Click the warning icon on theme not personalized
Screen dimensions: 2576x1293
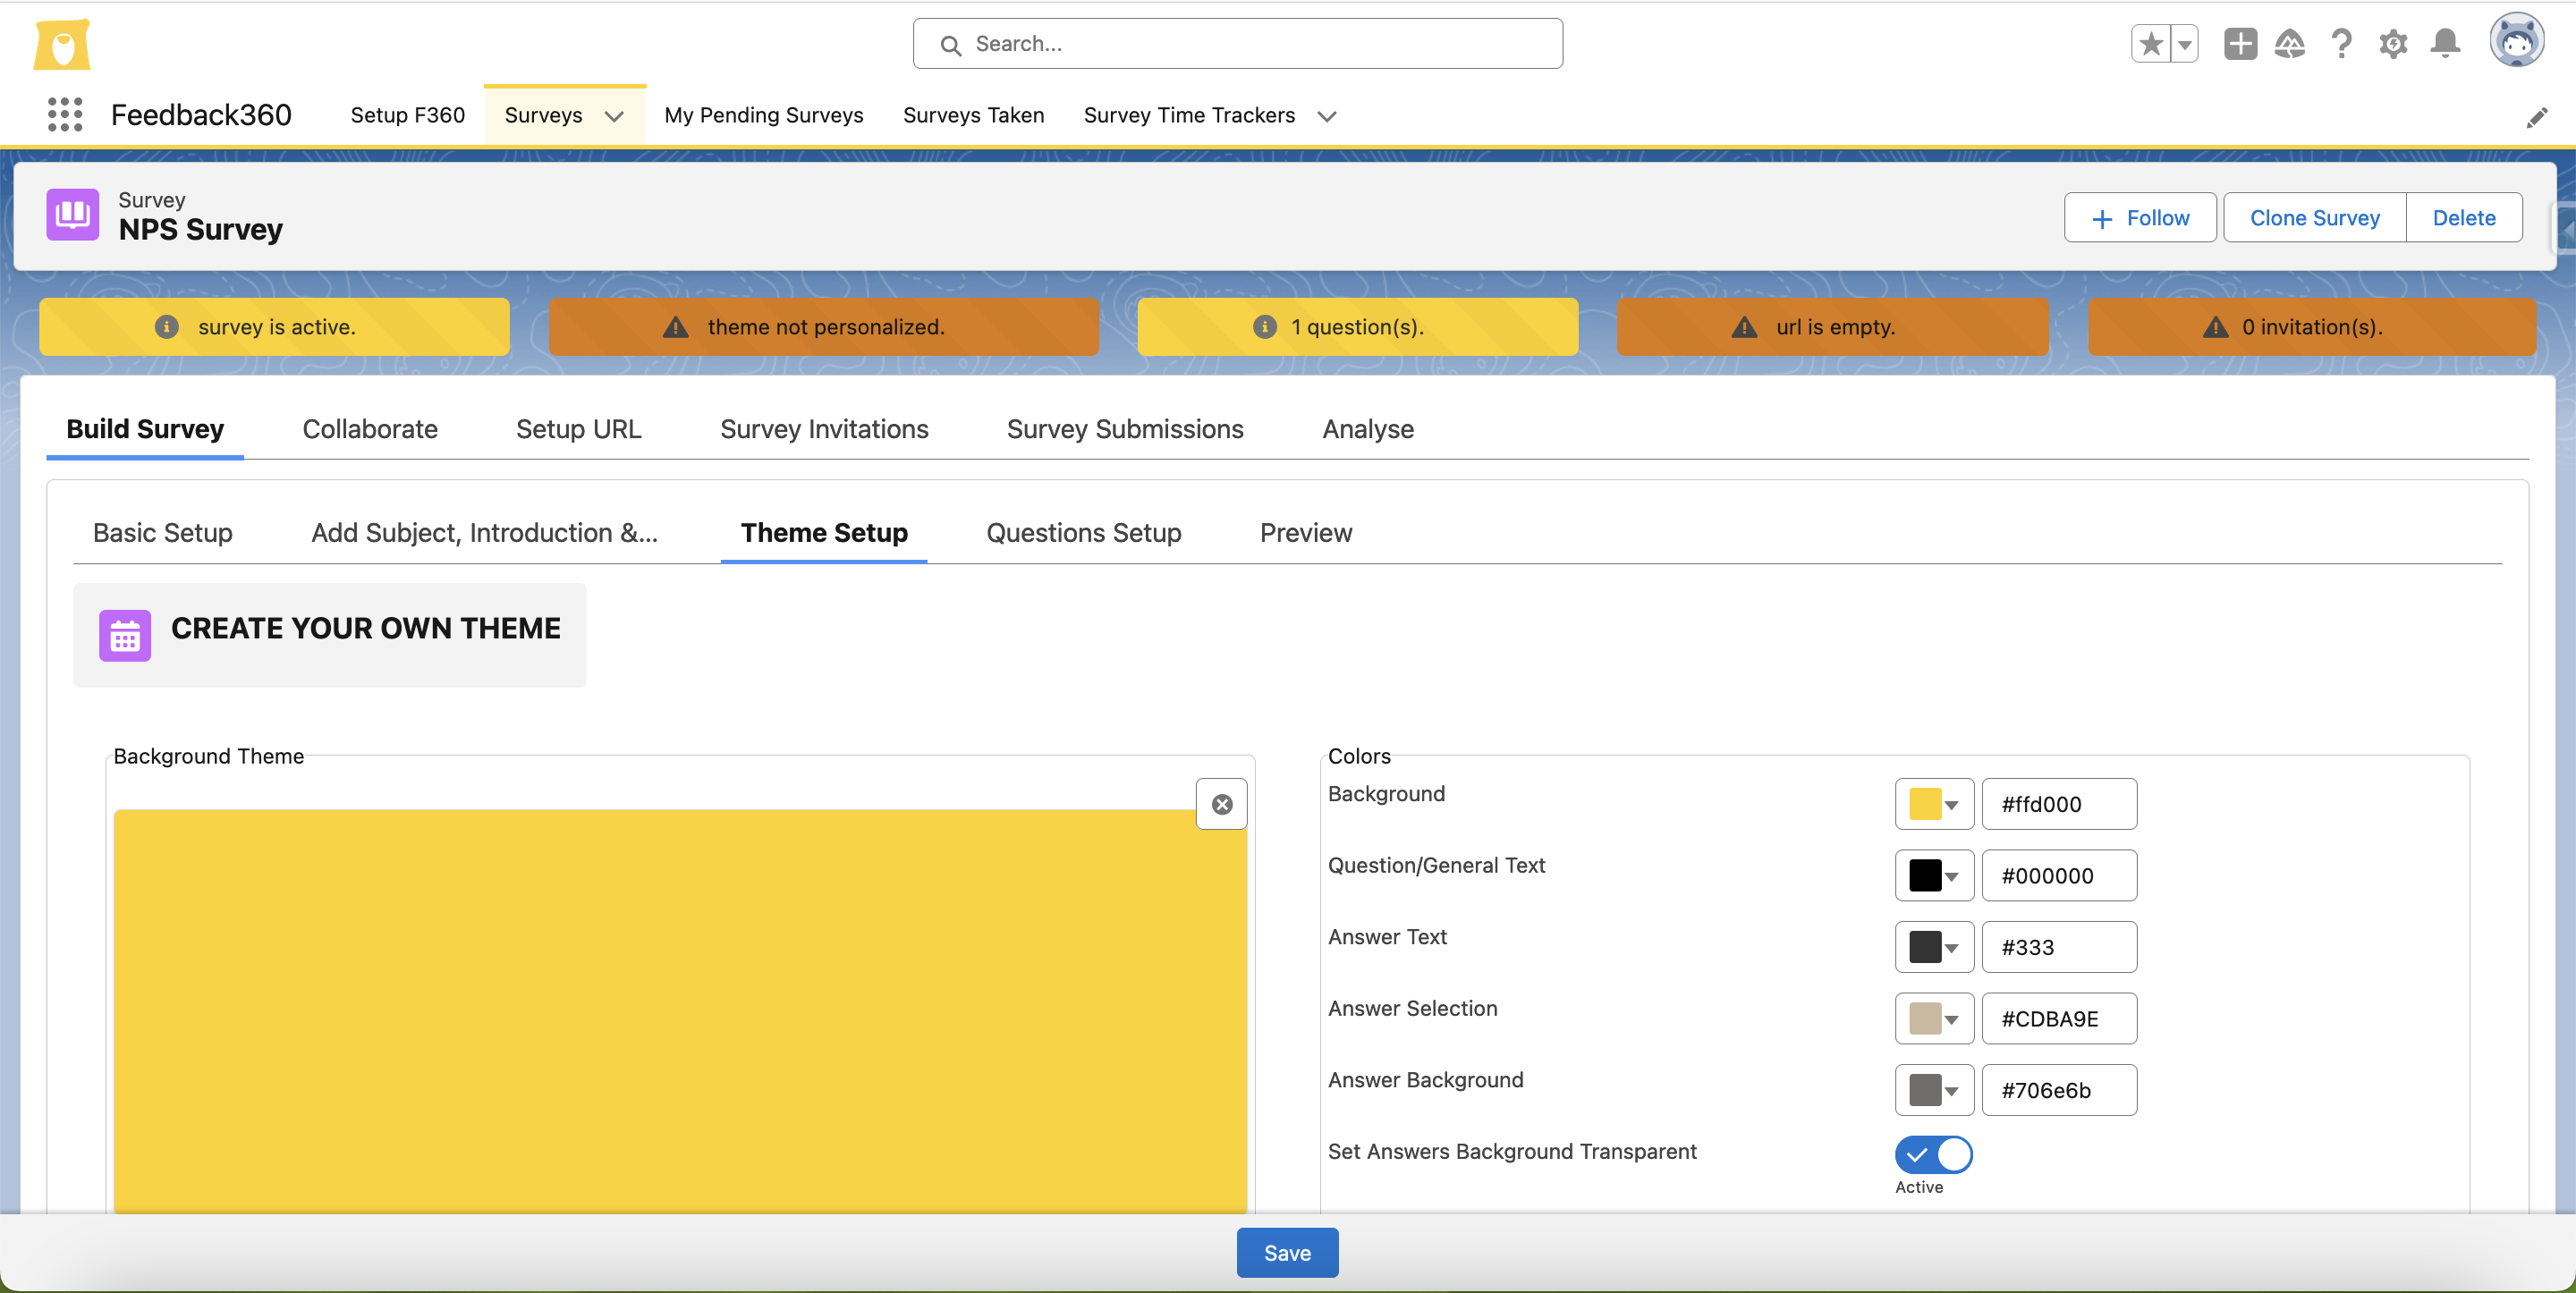pyautogui.click(x=676, y=327)
